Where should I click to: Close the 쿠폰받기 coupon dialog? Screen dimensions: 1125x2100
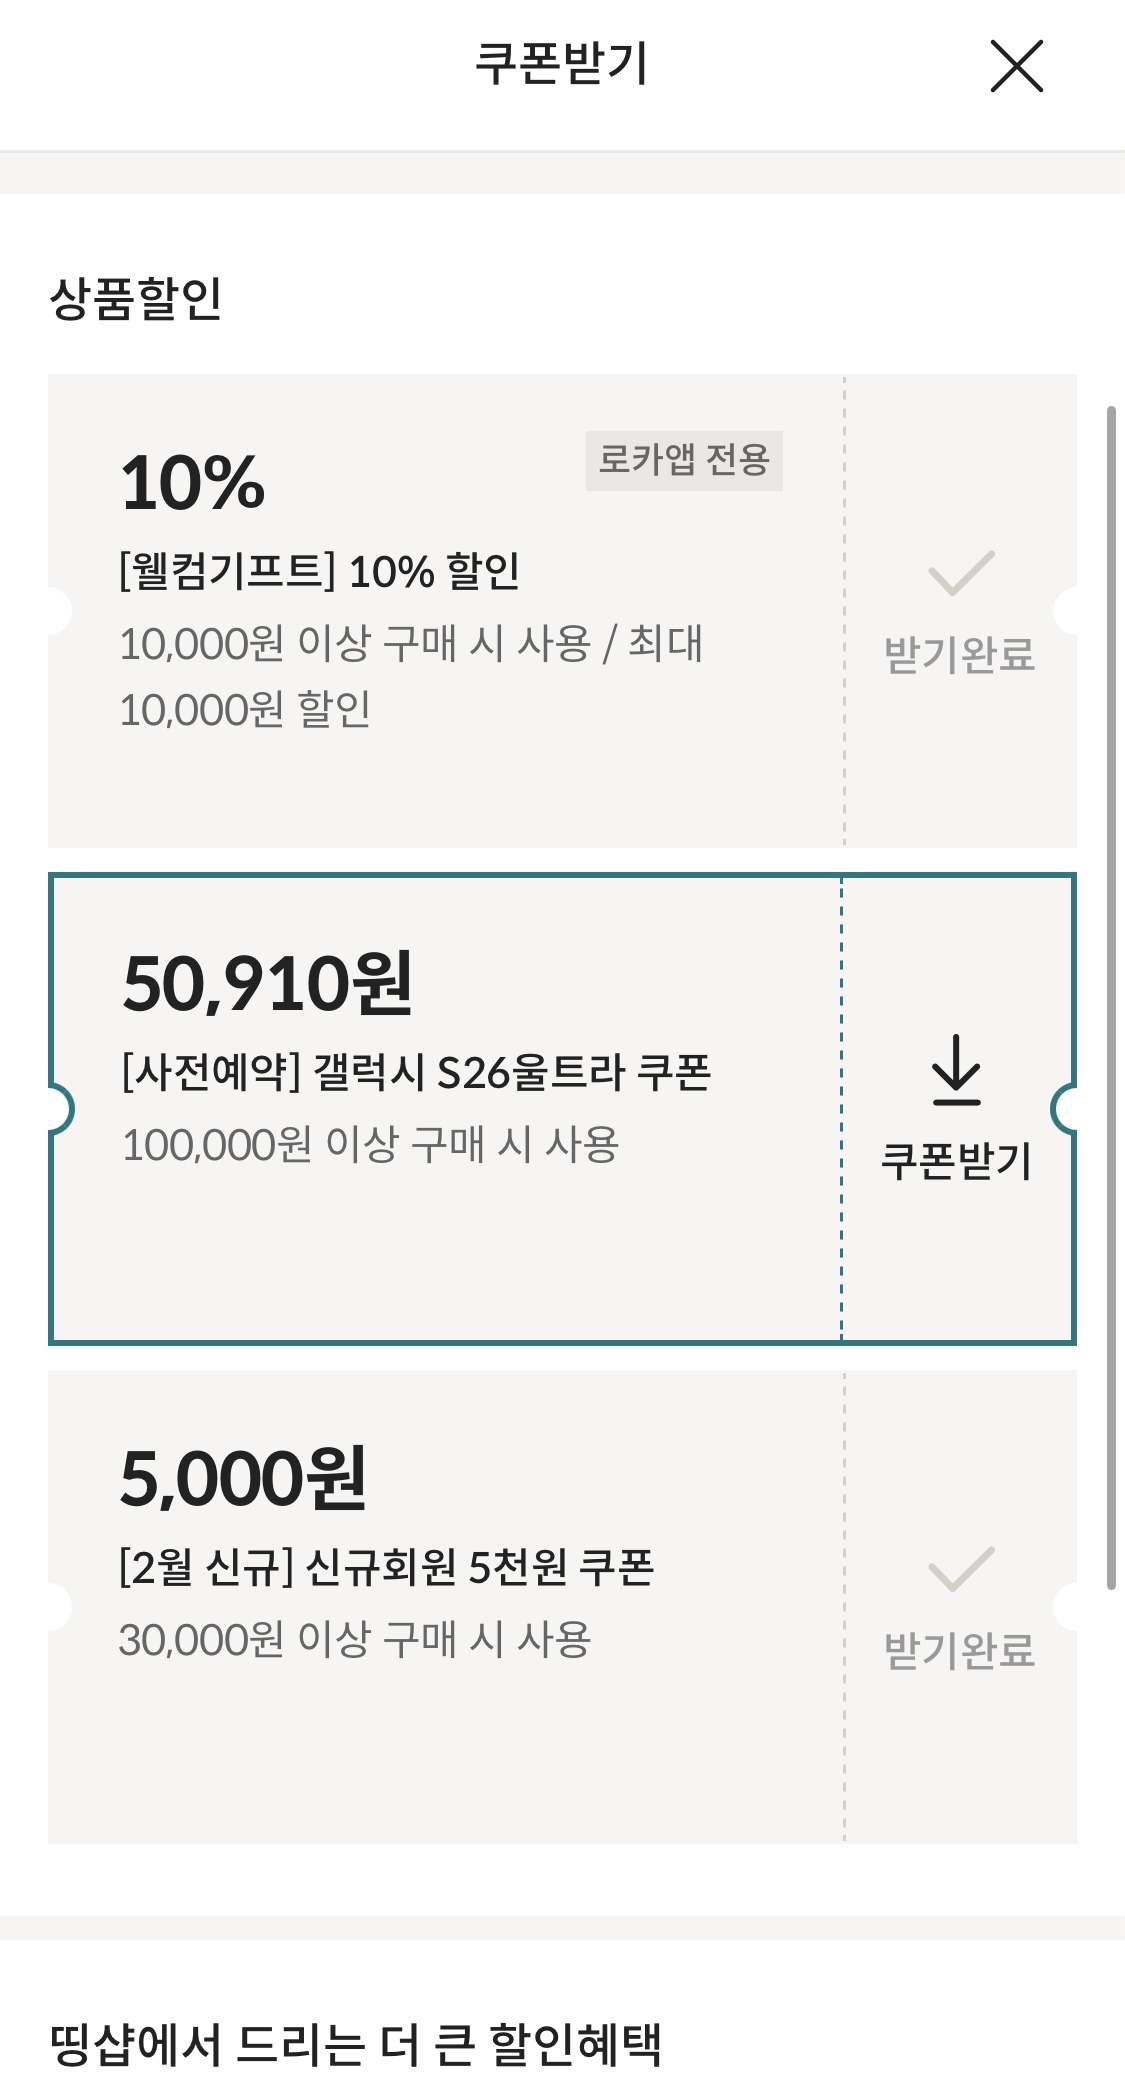[1016, 66]
